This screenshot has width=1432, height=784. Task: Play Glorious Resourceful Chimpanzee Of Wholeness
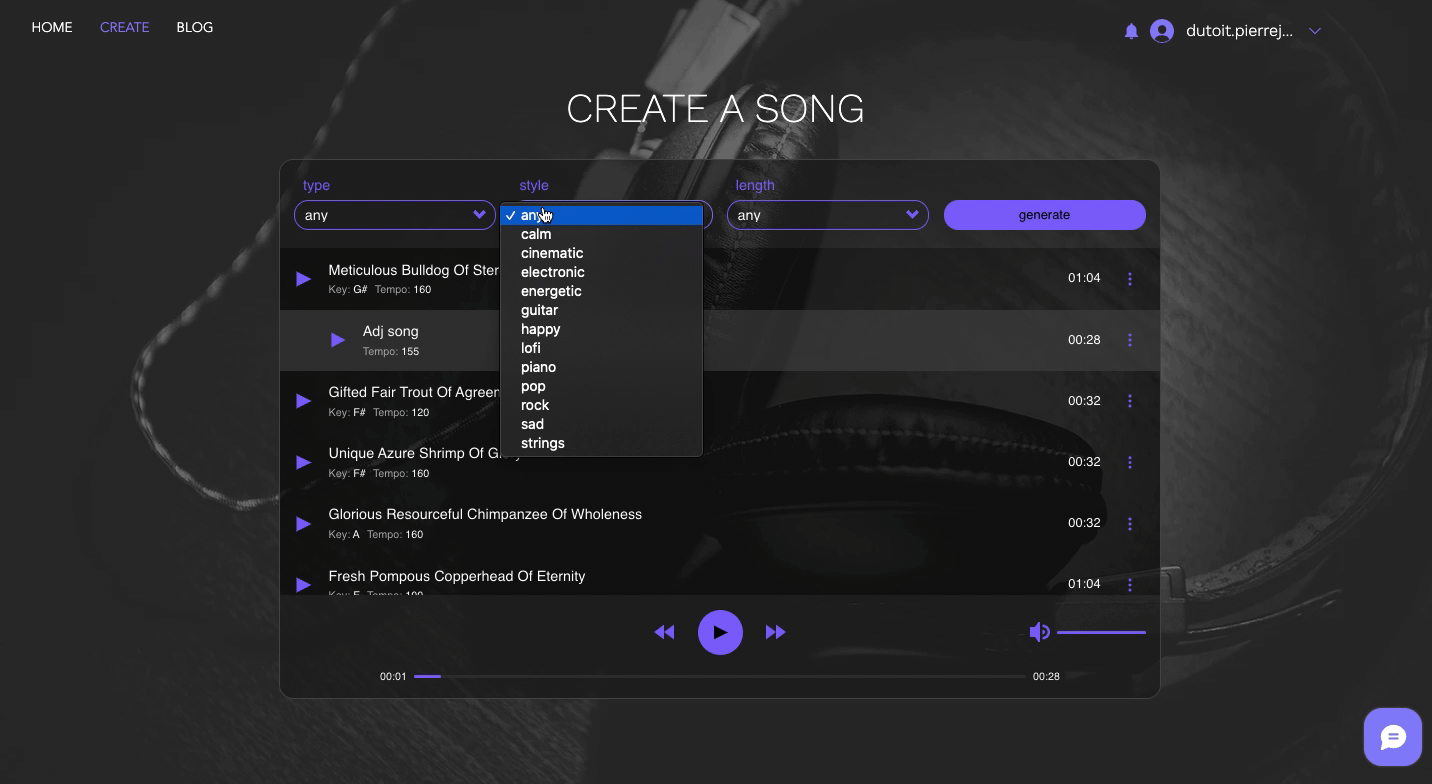[x=304, y=523]
